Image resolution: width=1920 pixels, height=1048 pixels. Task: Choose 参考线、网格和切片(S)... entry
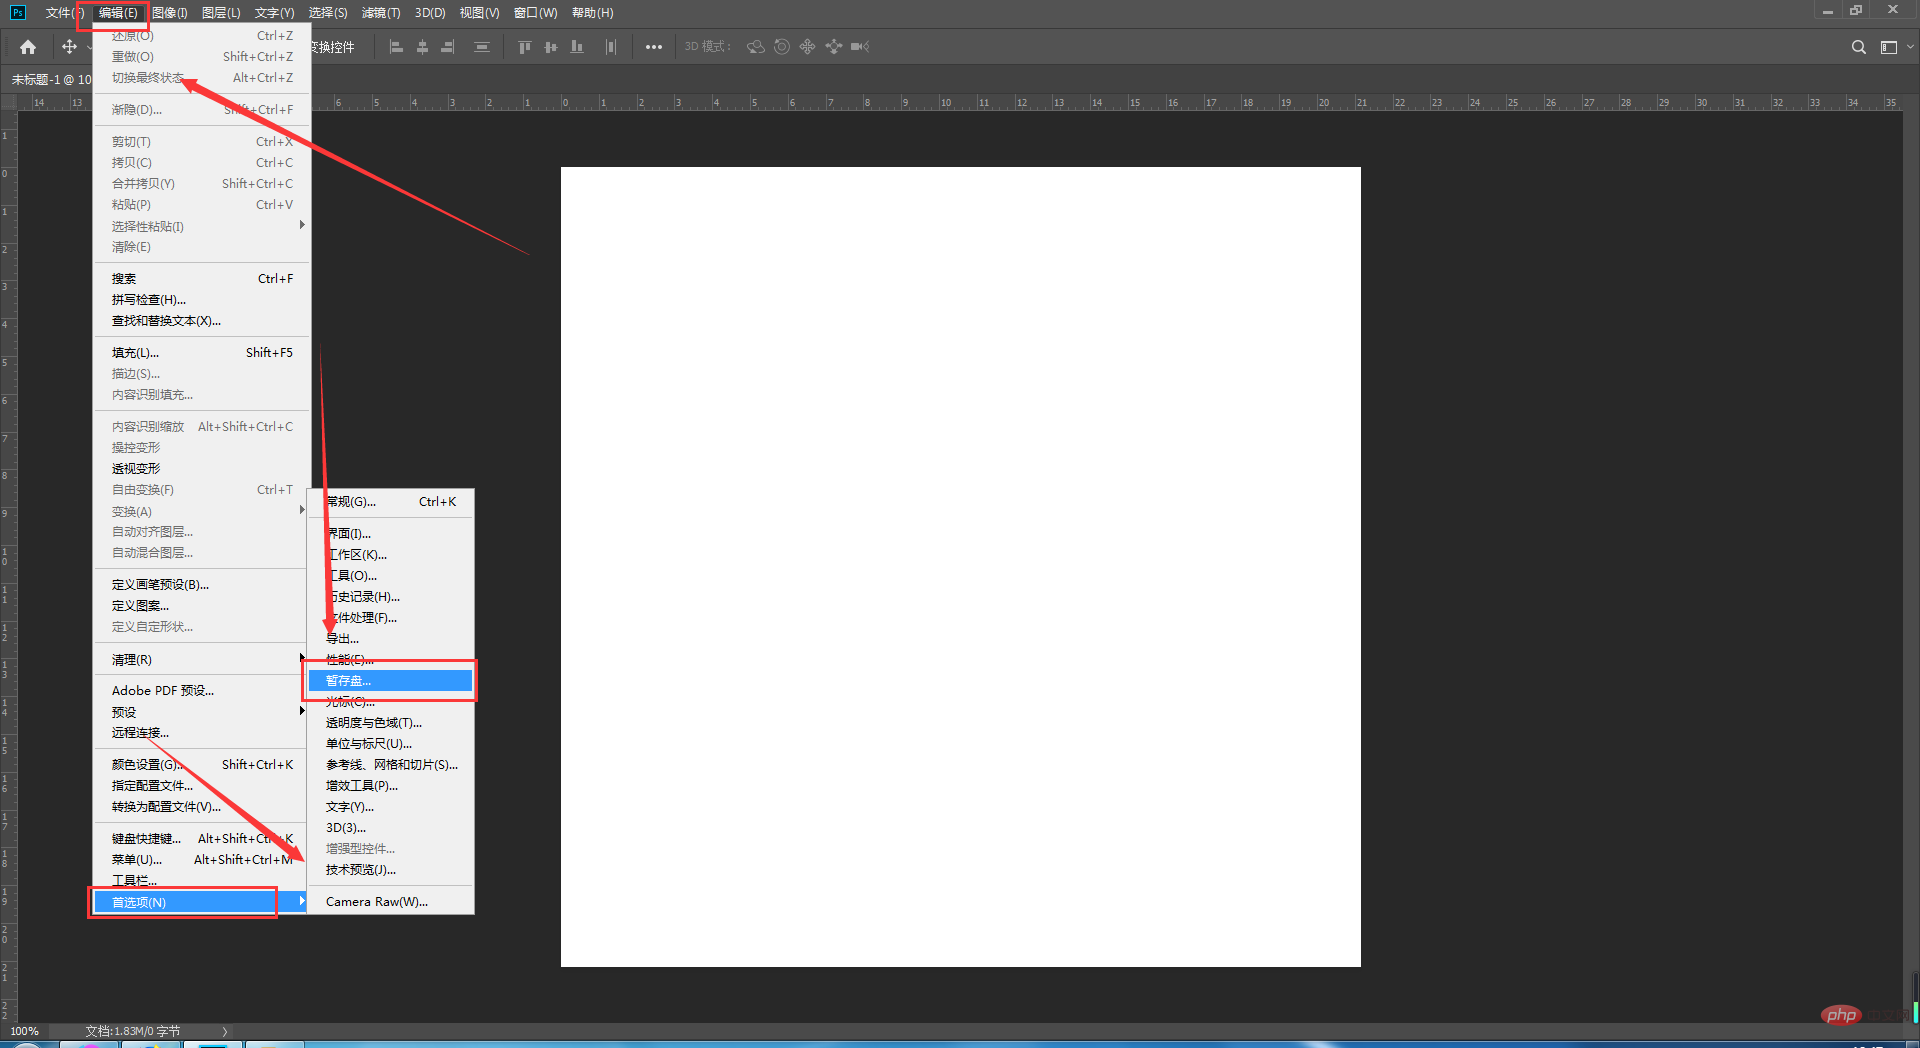click(x=390, y=765)
